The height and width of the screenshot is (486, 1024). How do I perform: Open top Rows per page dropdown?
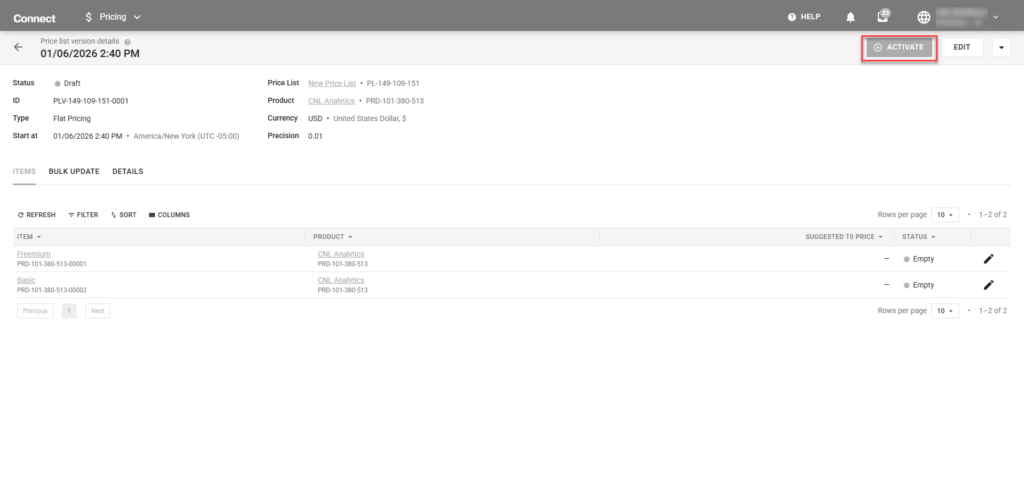(946, 215)
